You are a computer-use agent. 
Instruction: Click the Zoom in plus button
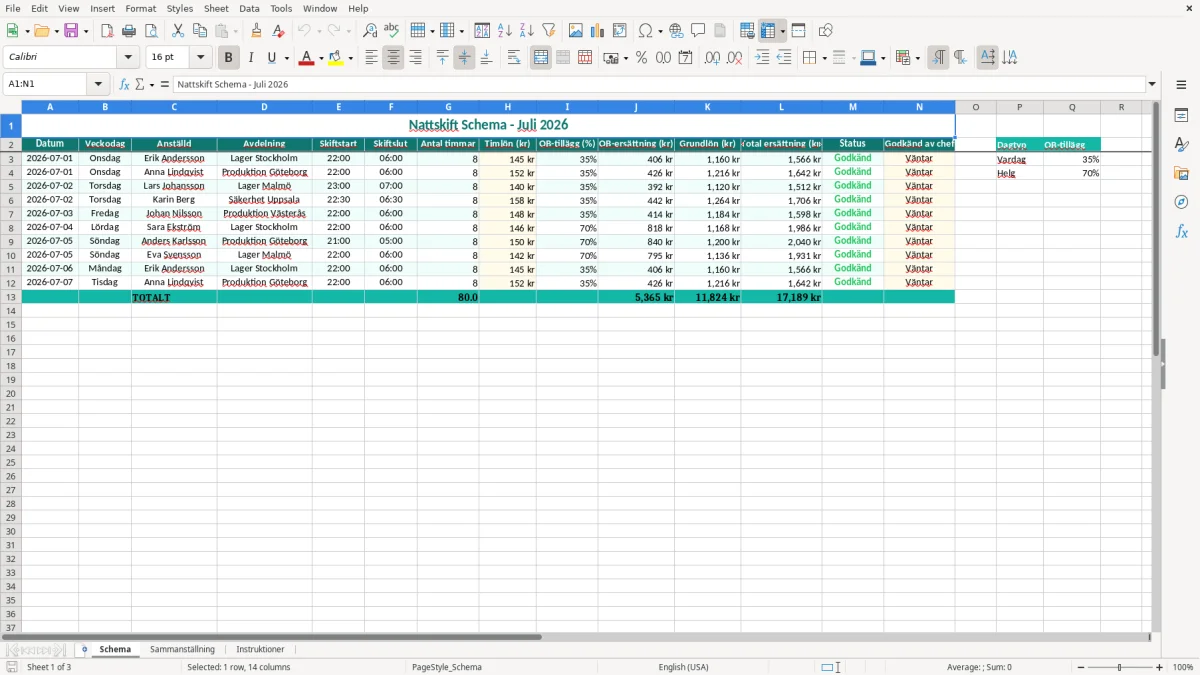point(1160,667)
